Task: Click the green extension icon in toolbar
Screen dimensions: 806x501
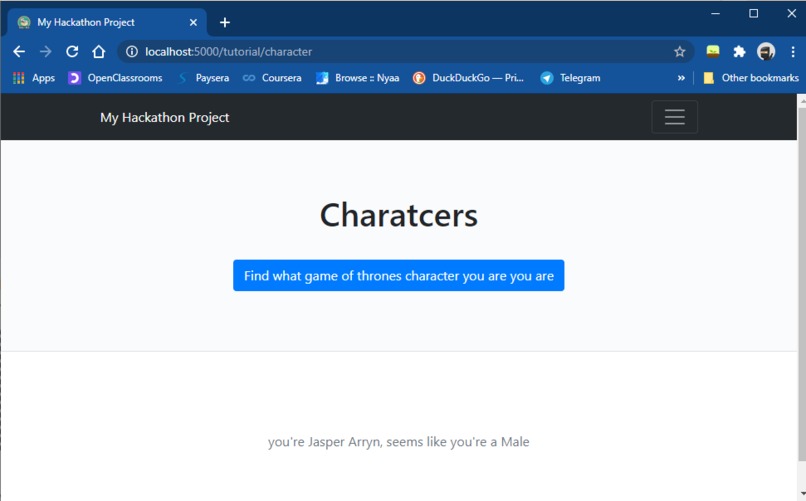Action: point(713,51)
